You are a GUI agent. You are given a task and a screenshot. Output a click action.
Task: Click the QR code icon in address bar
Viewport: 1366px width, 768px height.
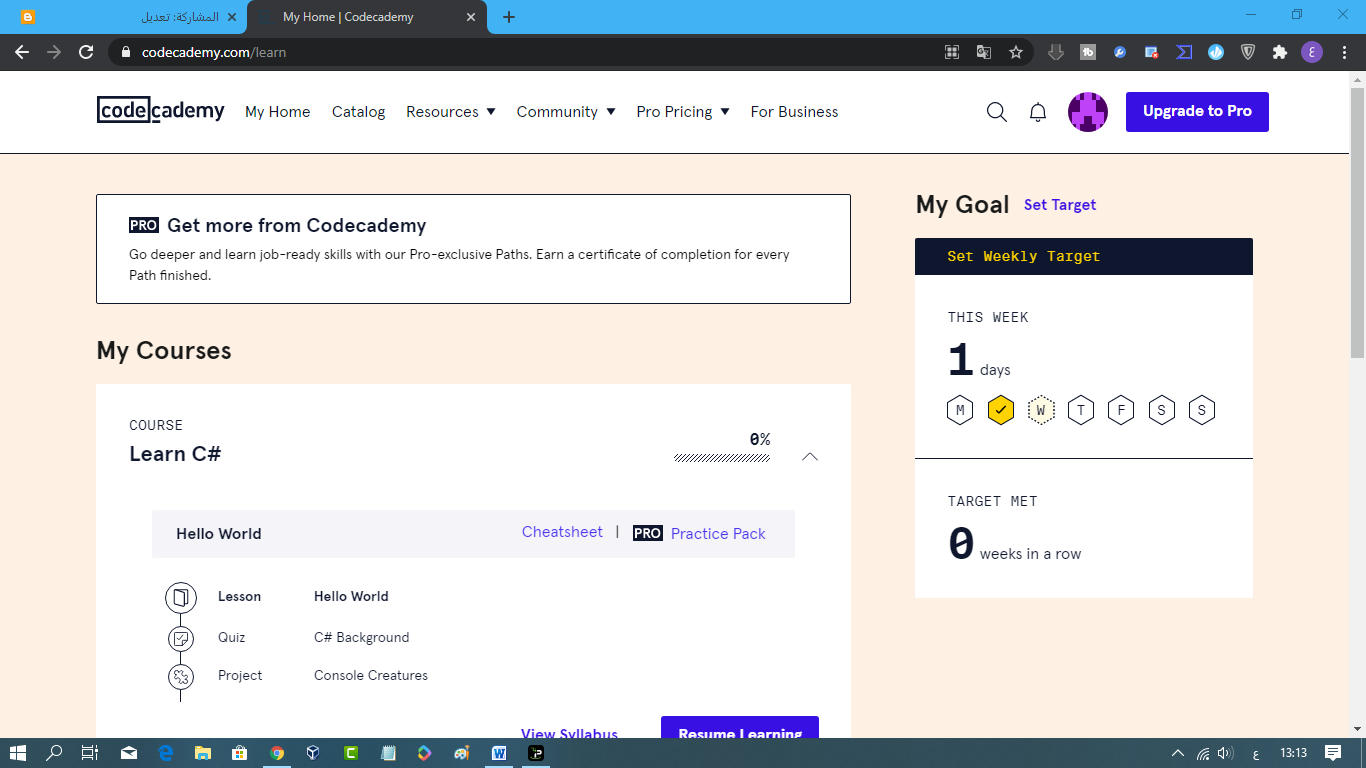click(952, 52)
